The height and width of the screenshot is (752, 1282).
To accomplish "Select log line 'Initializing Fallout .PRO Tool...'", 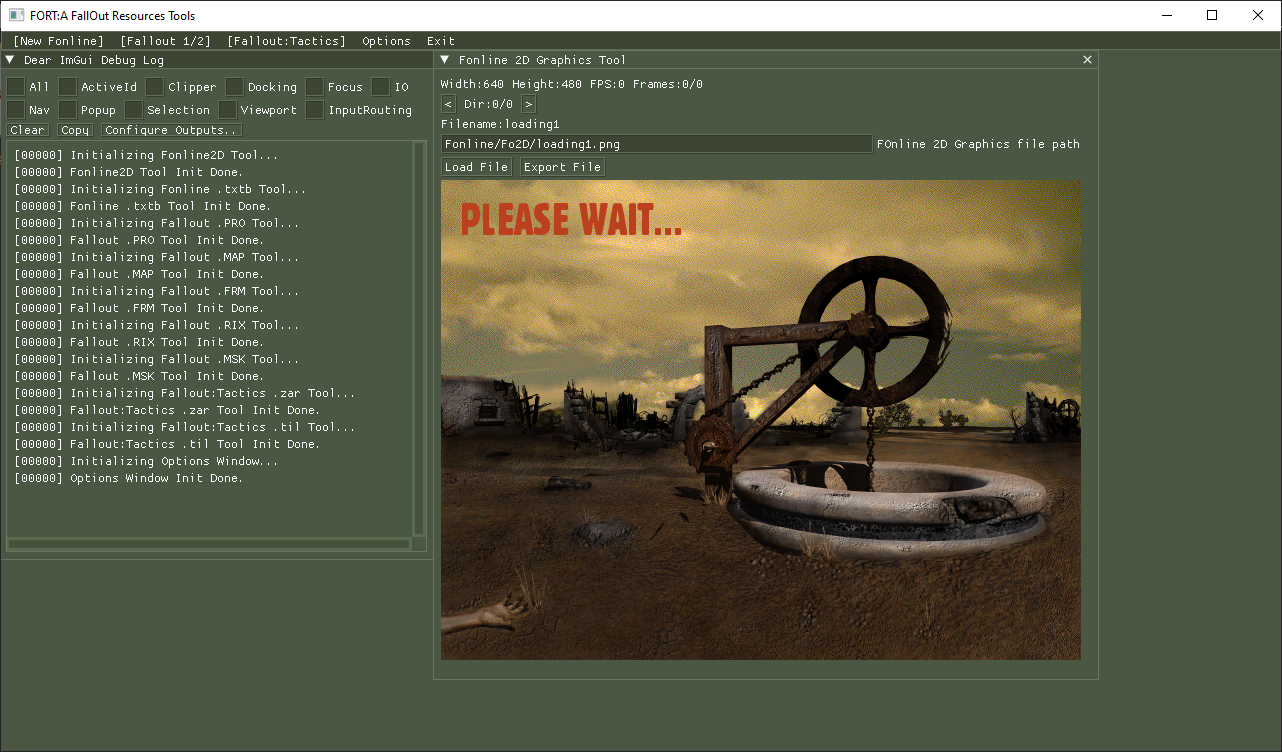I will 157,223.
